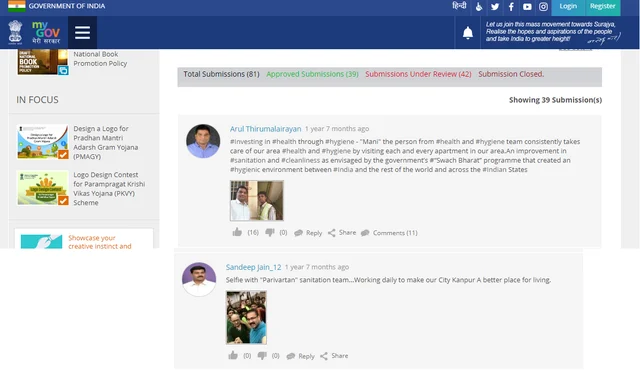
Task: Reply to Sandeep Jain_12's submission
Action: click(x=300, y=356)
